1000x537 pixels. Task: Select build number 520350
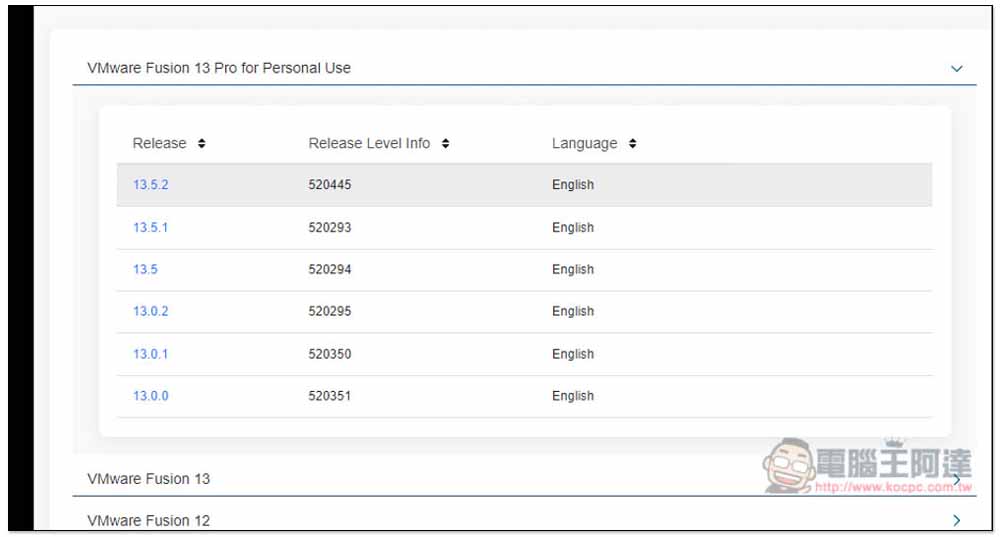click(330, 354)
